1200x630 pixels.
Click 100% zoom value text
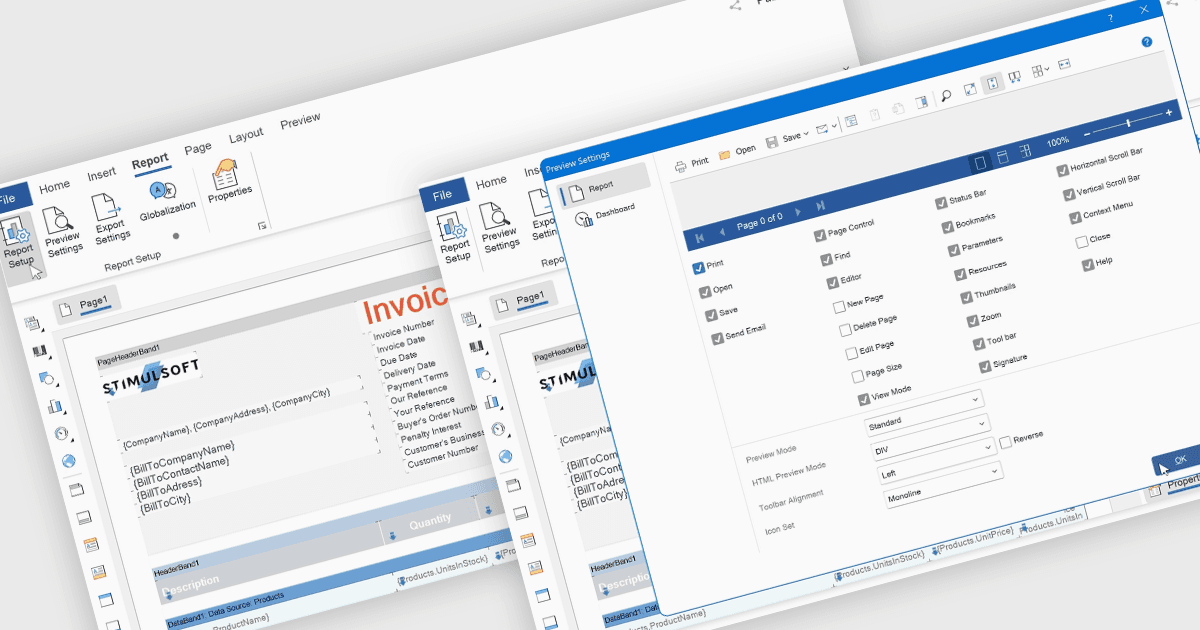pos(1058,143)
